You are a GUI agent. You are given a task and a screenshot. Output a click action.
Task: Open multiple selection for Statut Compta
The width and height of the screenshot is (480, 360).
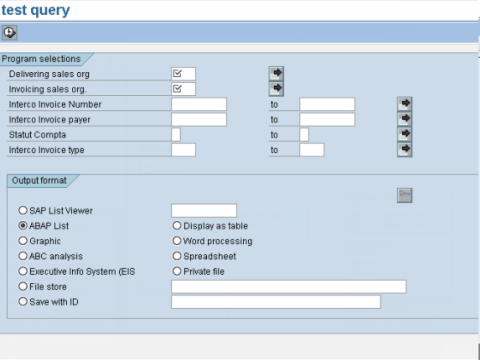(405, 134)
